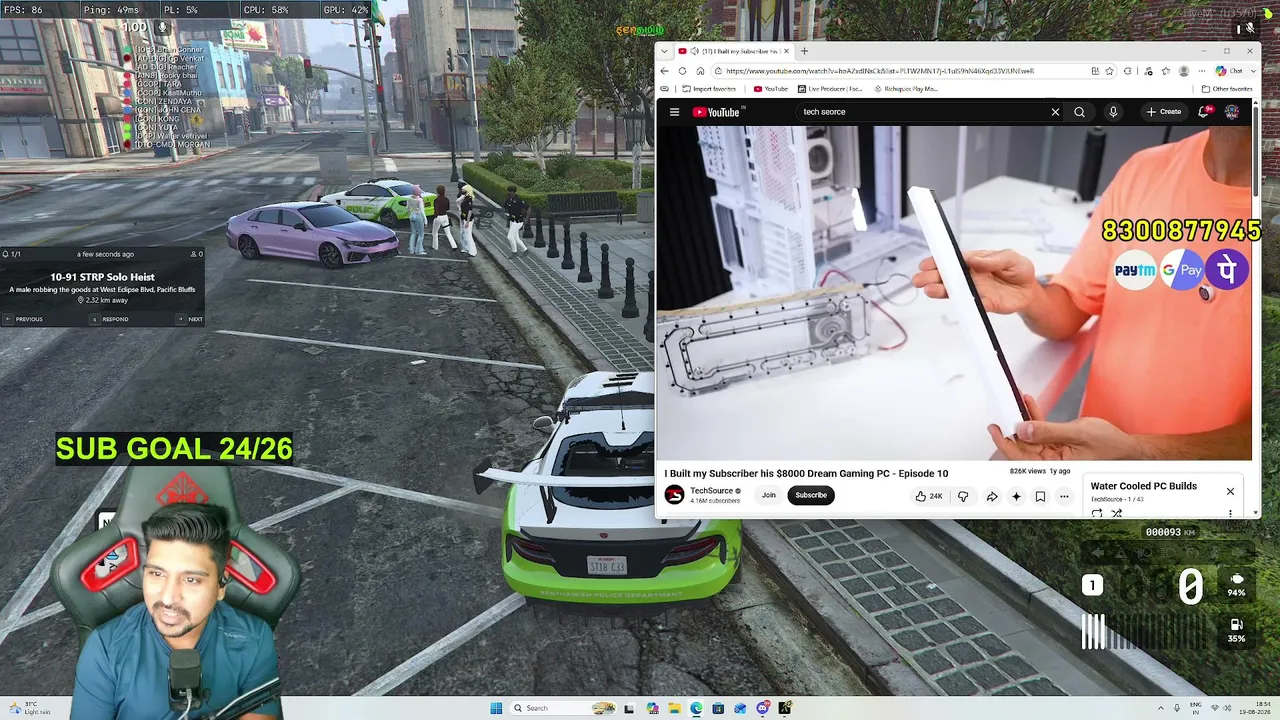Toggle shuffle on the playlist

(x=1116, y=513)
